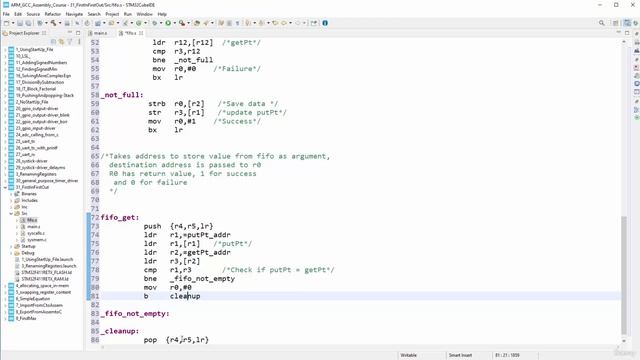Click the search magnifier icon at top right
Viewport: 640px width, 360px height.
[x=602, y=23]
